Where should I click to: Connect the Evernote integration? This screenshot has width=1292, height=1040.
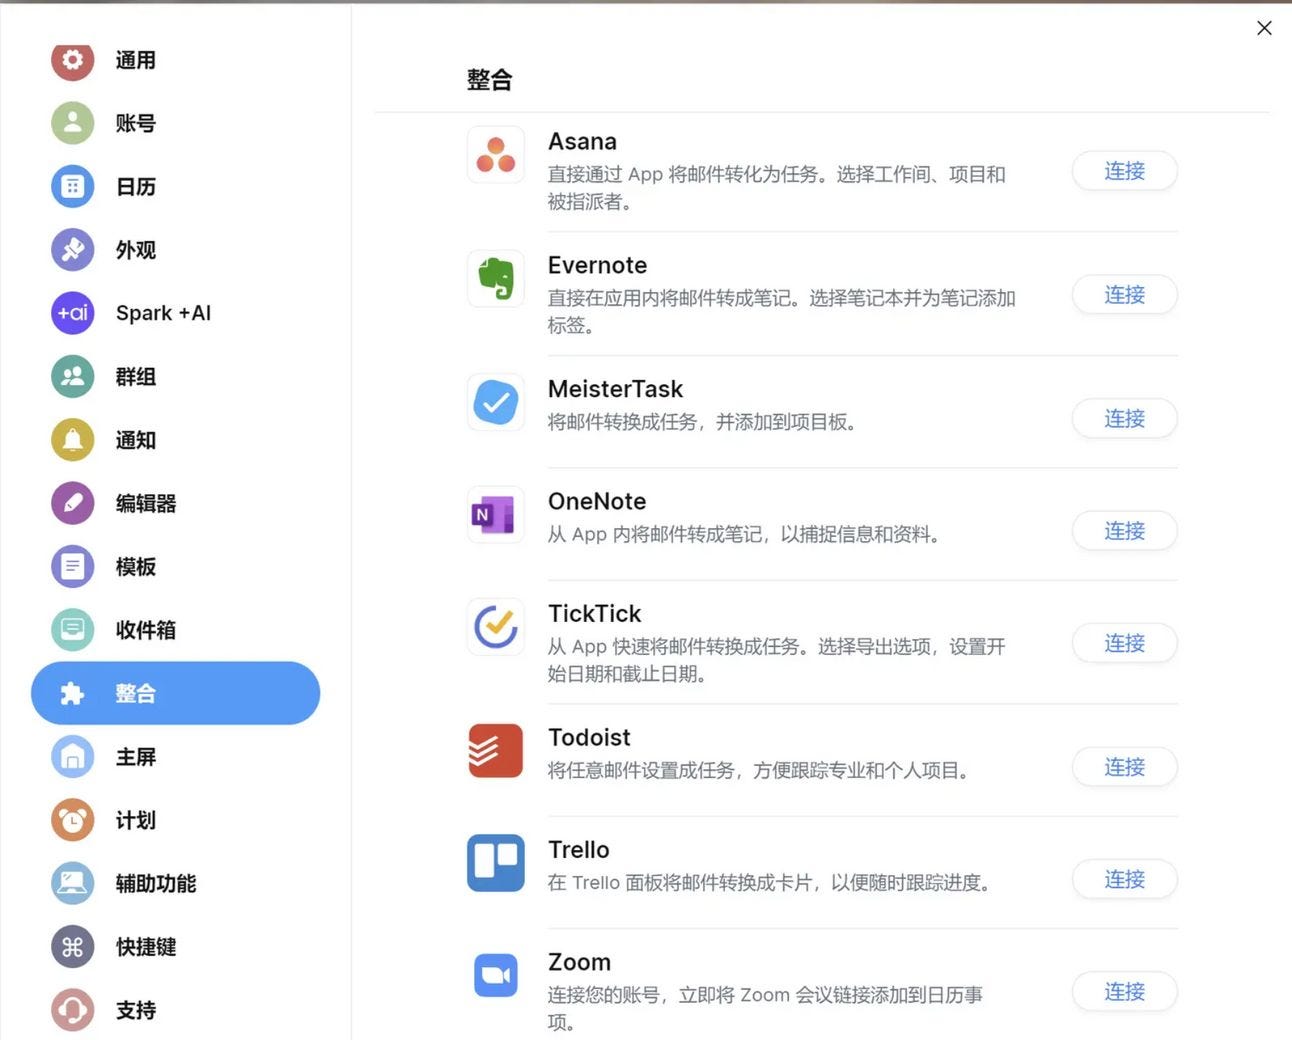click(x=1124, y=295)
